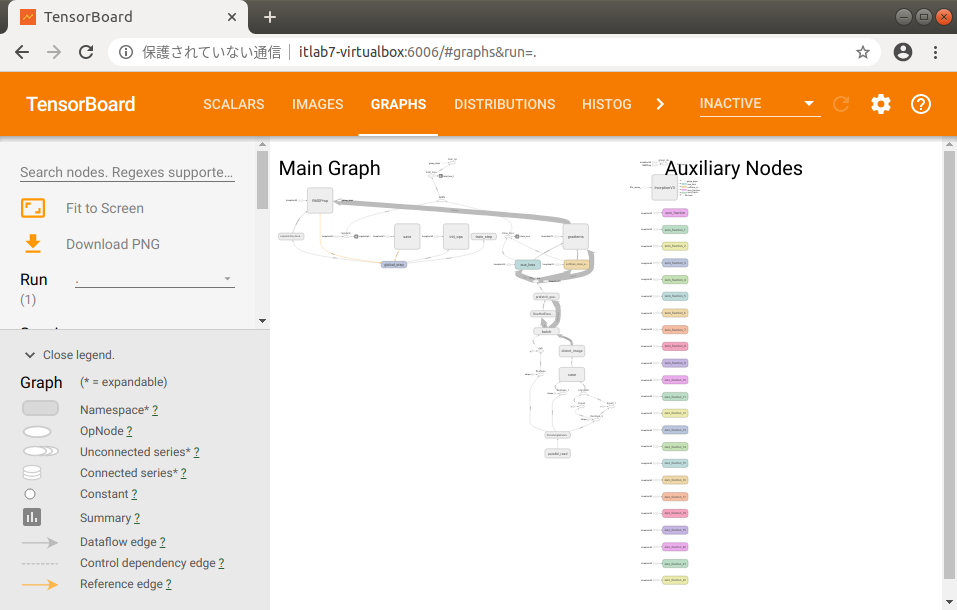Select the pink zero_fraction auxiliary node
Screen dimensions: 957x610
(x=675, y=212)
